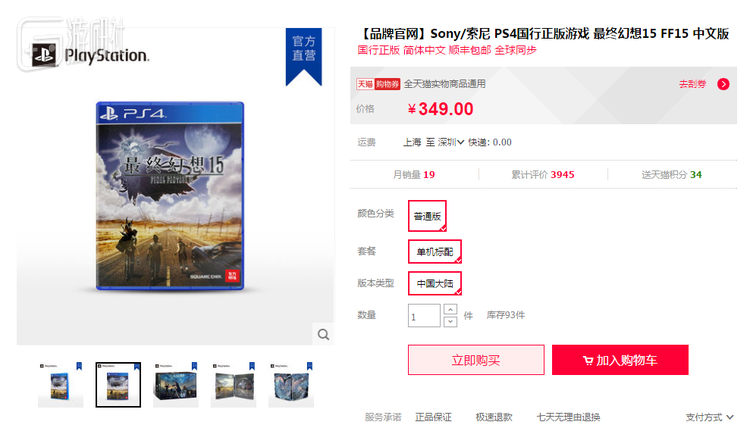Click the red arrow circle next to 去刮券
The image size is (750, 425).
(723, 84)
